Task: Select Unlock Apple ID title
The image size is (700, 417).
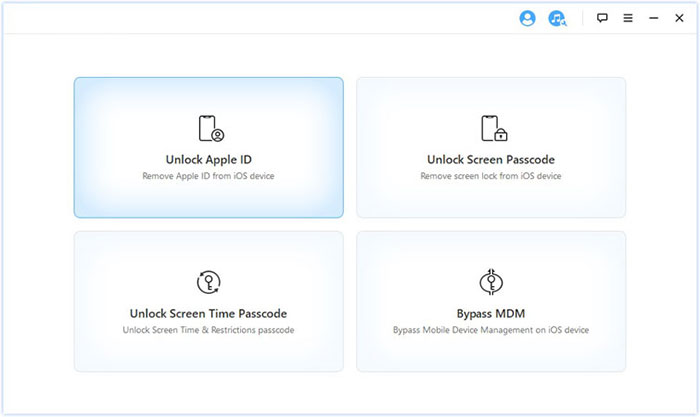Action: [208, 159]
